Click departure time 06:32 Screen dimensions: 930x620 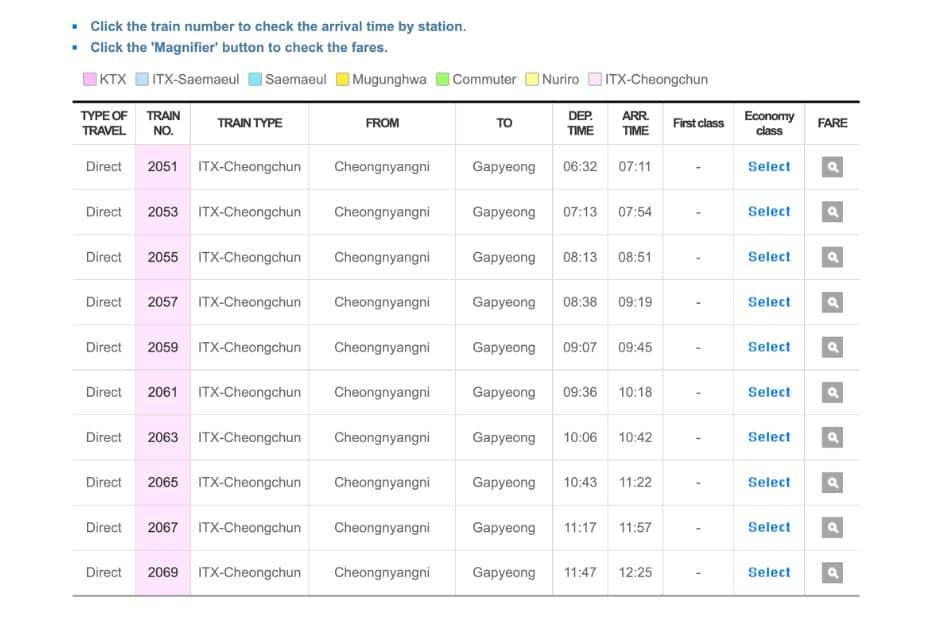point(580,167)
